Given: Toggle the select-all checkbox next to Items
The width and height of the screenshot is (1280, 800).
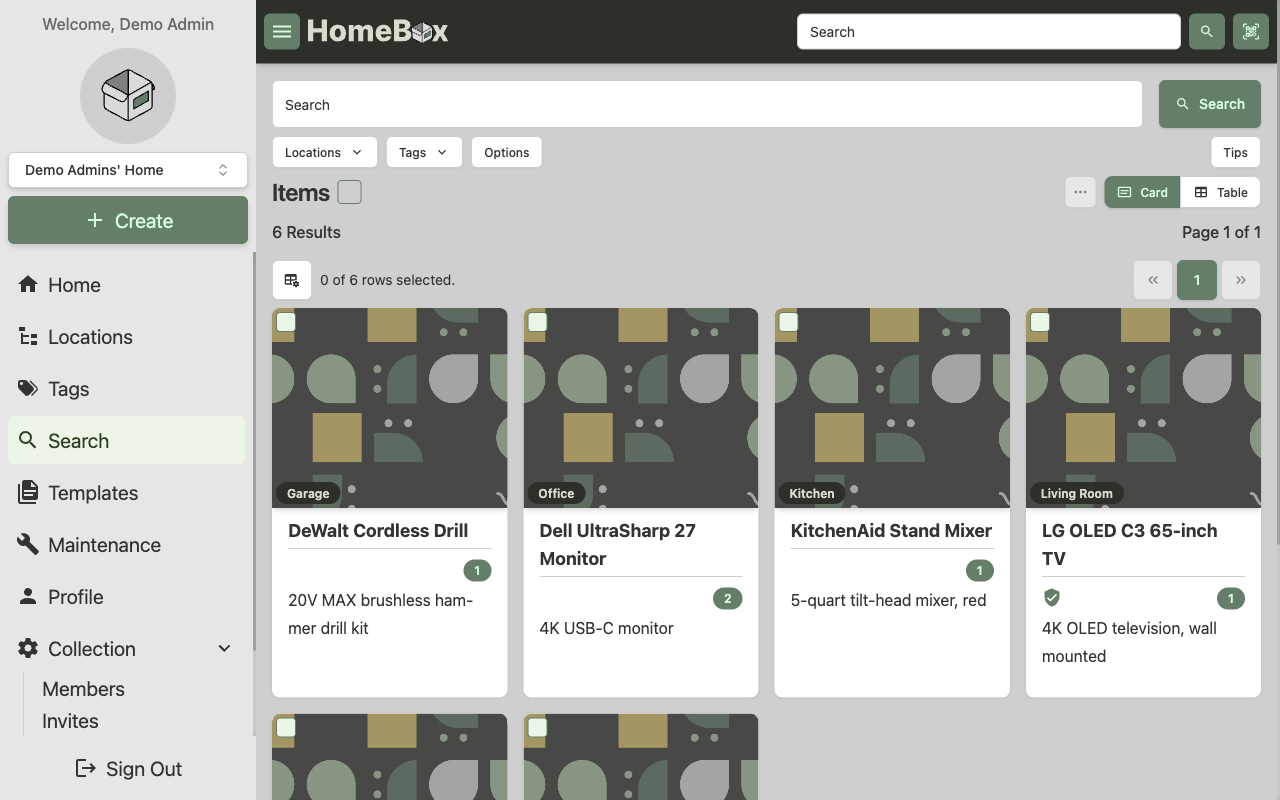Looking at the screenshot, I should pyautogui.click(x=349, y=192).
